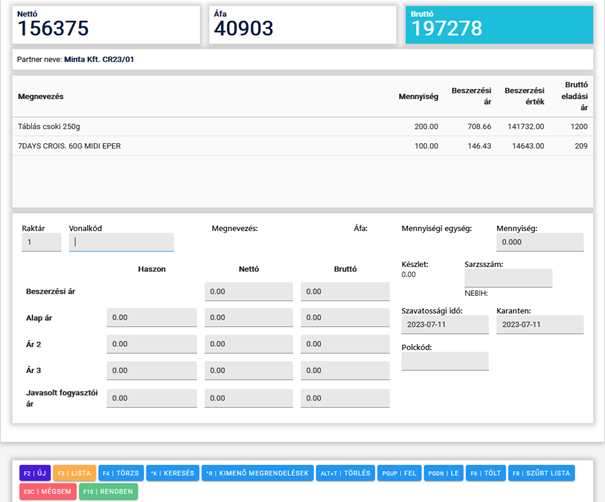Open the F8 SZŰRT LISTA button
The width and height of the screenshot is (605, 502).
[x=541, y=473]
